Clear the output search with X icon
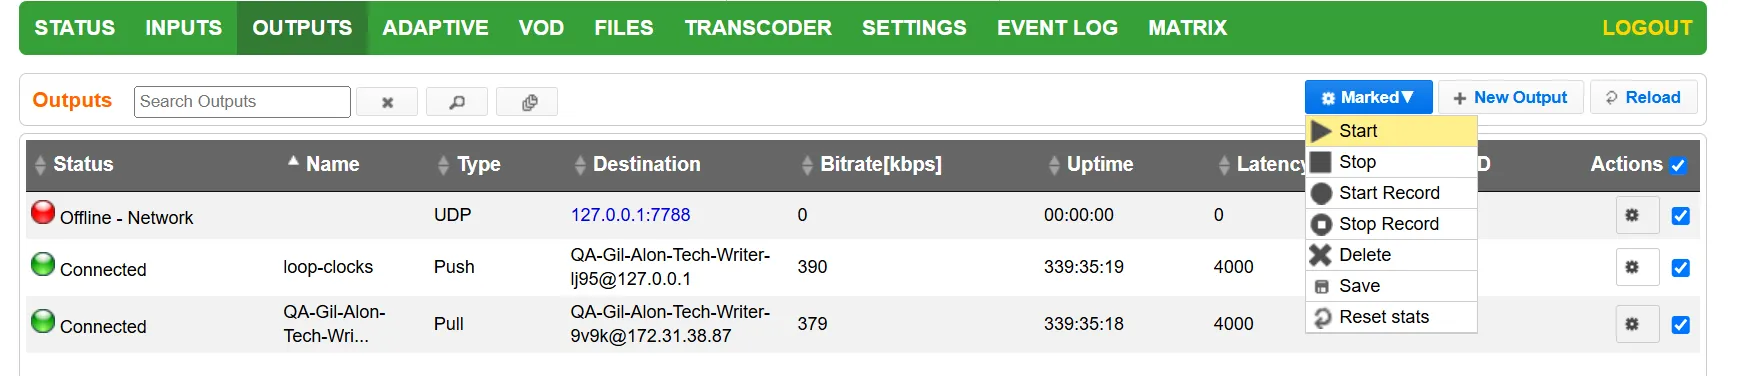The width and height of the screenshot is (1741, 376). point(387,102)
